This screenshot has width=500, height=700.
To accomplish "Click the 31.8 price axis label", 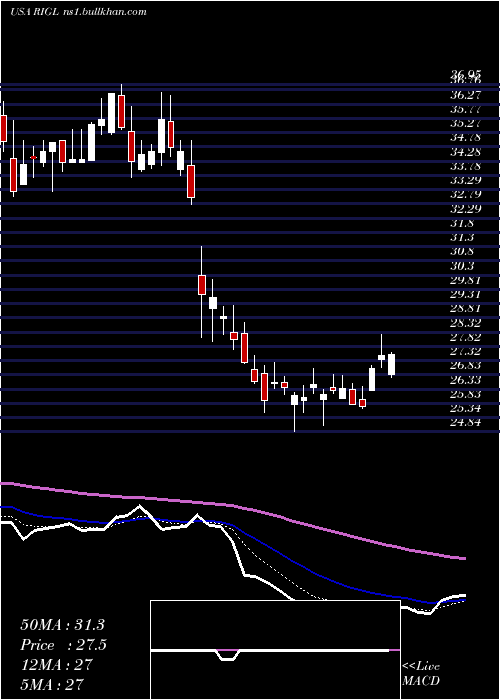I will [x=462, y=223].
